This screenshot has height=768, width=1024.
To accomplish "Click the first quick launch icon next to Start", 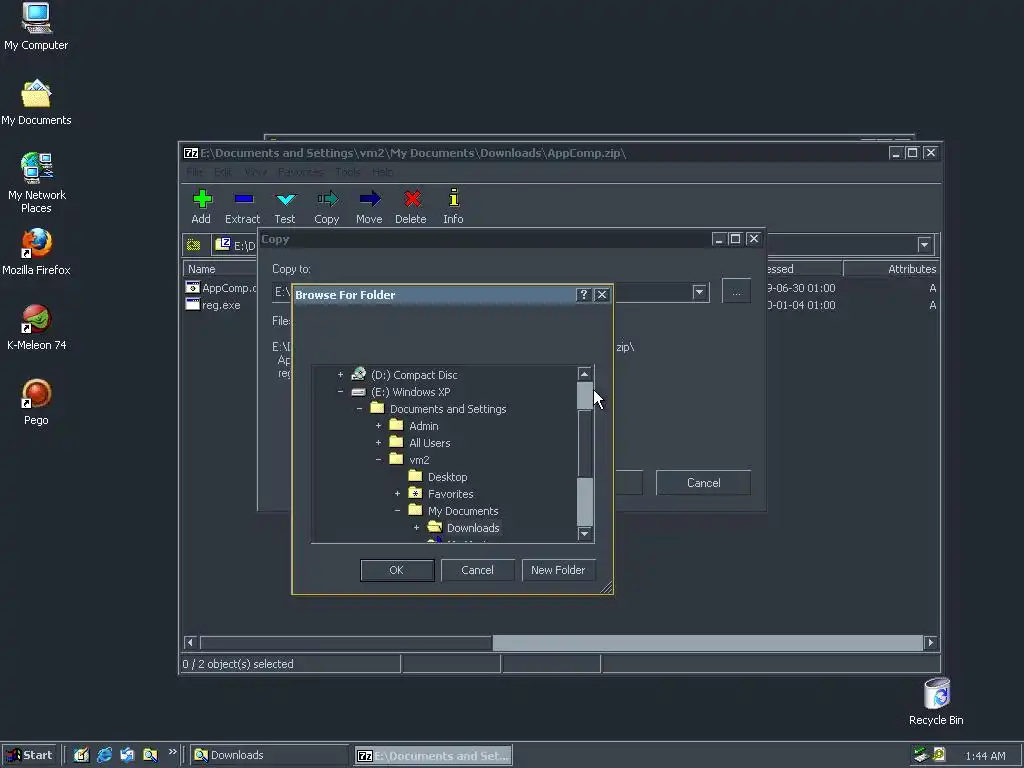I will pos(81,755).
